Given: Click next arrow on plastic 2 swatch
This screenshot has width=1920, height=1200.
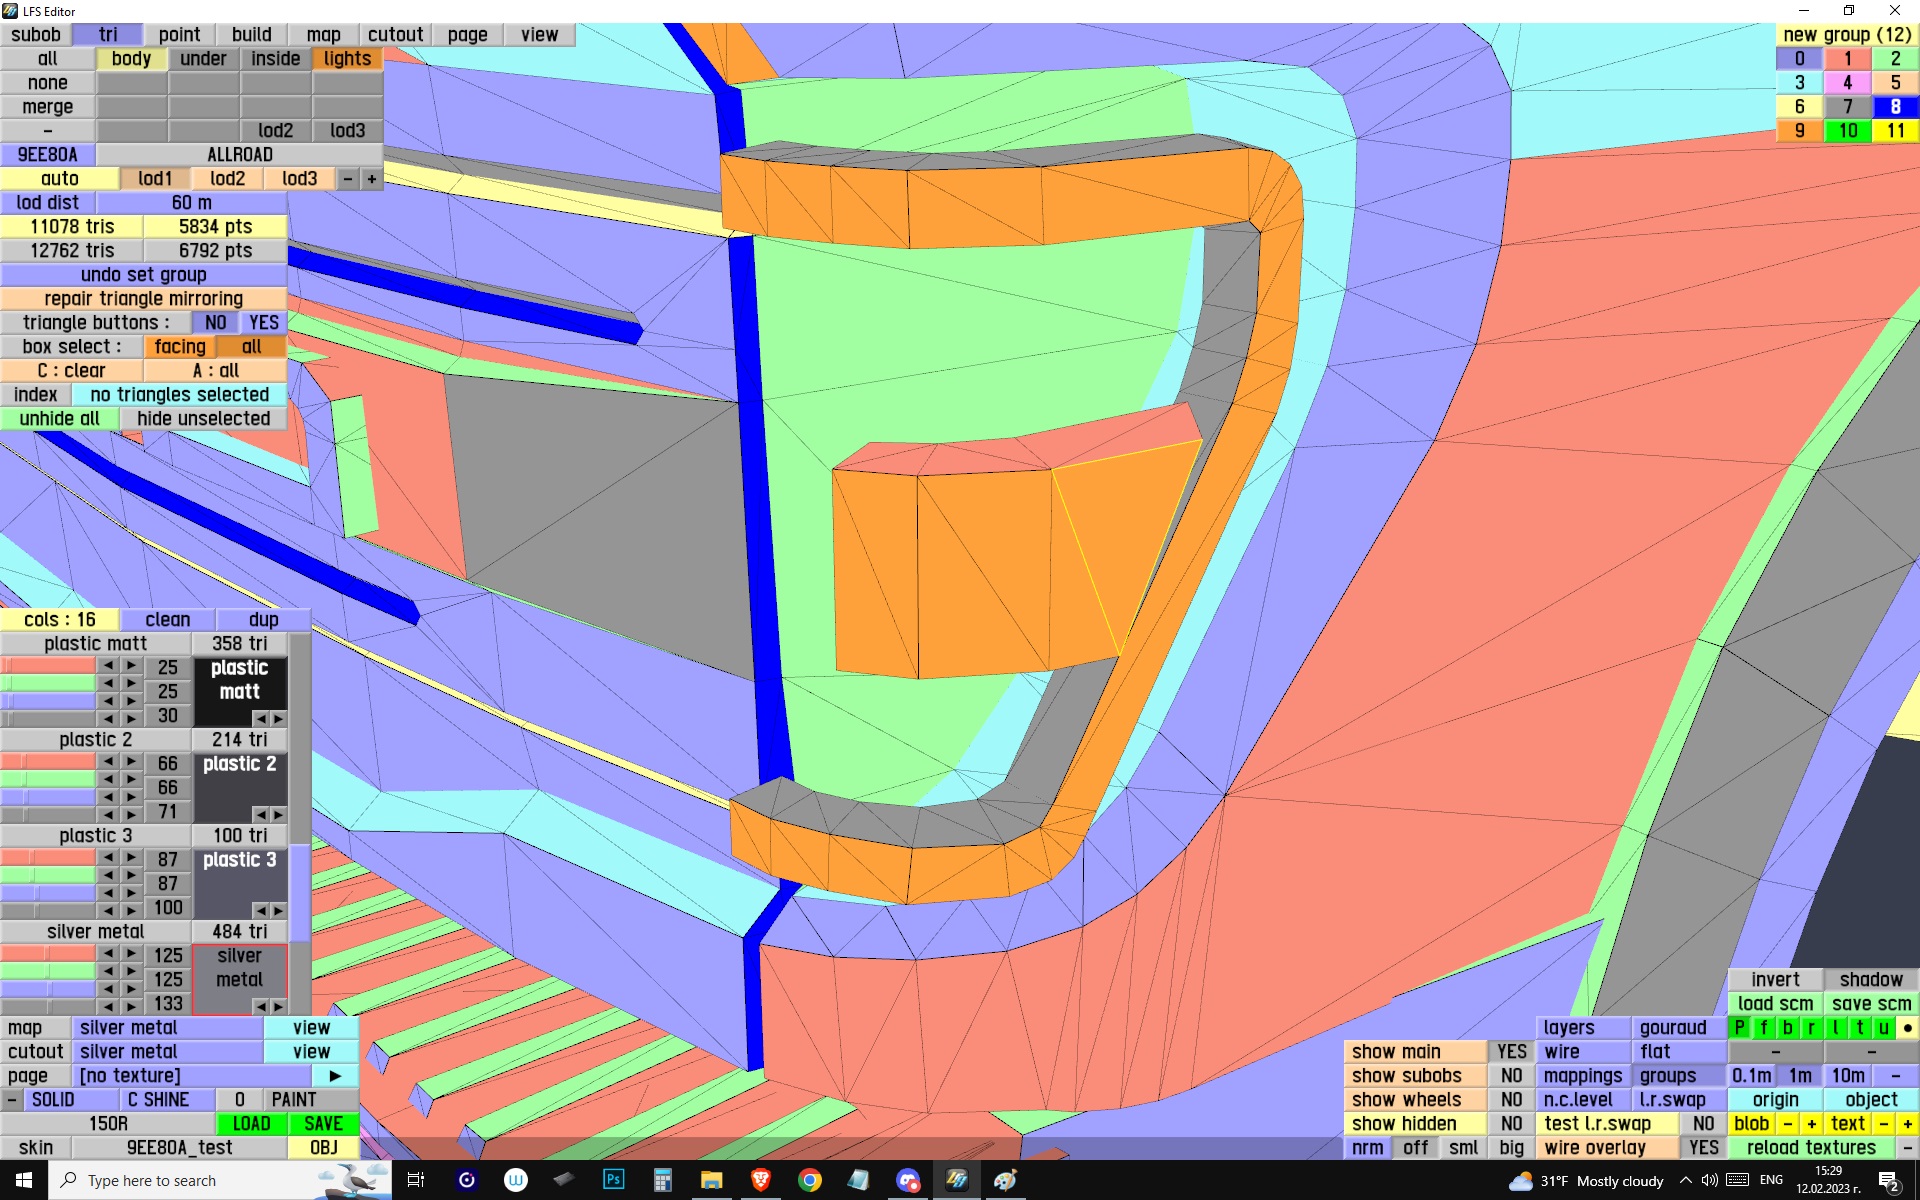Looking at the screenshot, I should (279, 814).
